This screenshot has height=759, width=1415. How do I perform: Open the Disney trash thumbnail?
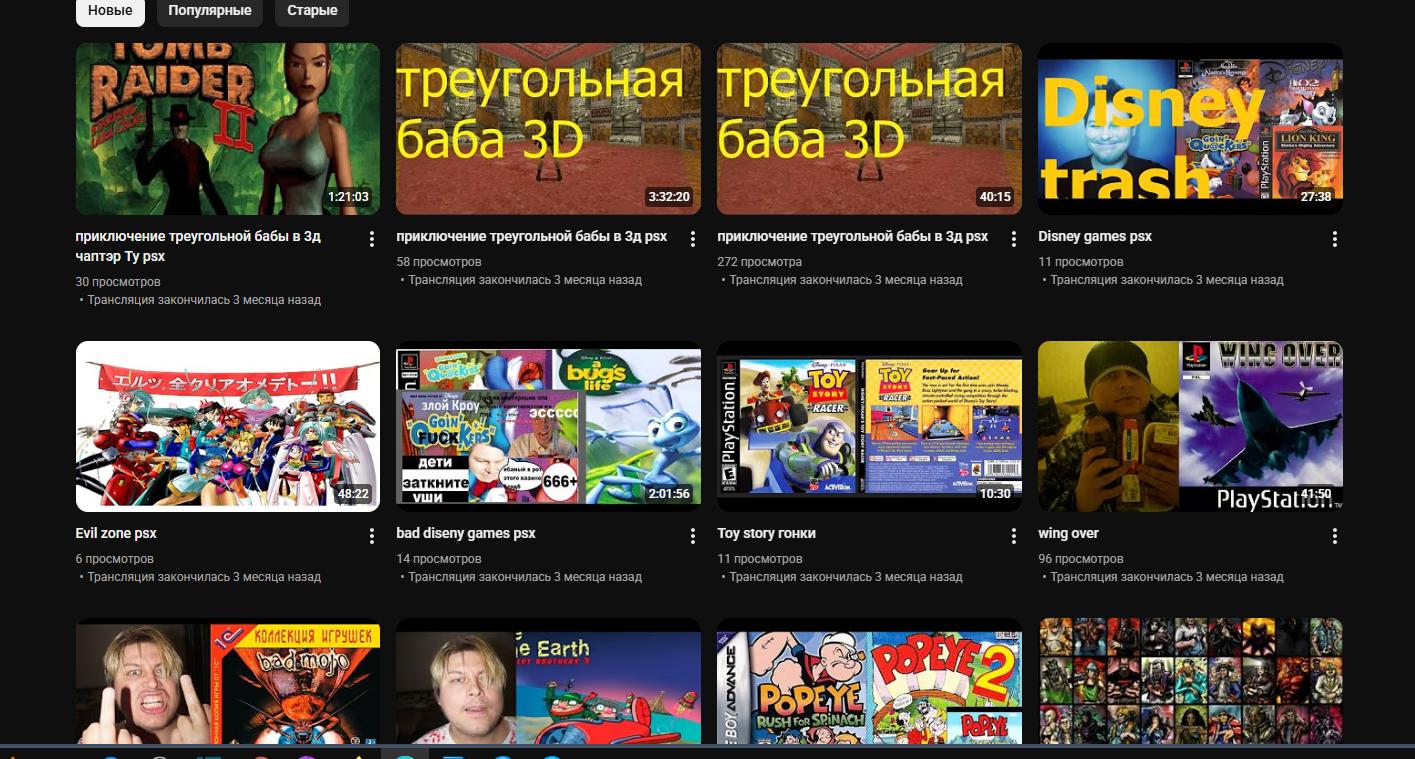1190,129
